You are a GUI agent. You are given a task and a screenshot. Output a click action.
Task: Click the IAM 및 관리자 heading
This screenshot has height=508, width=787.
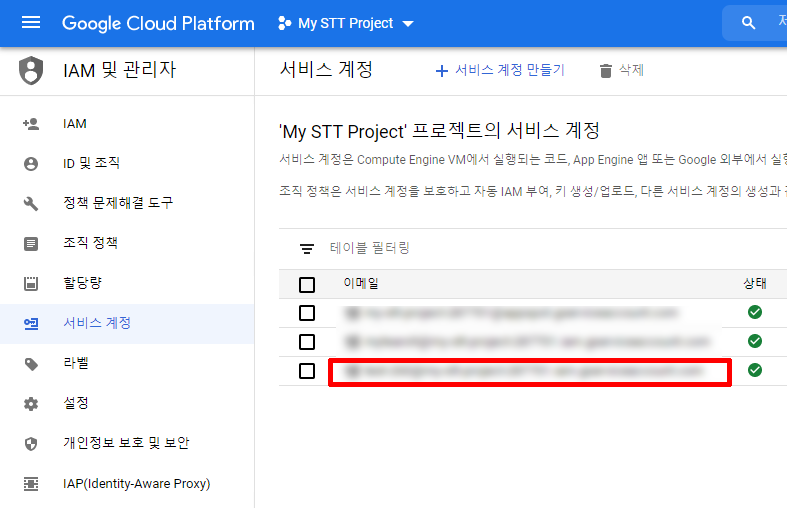pos(119,70)
